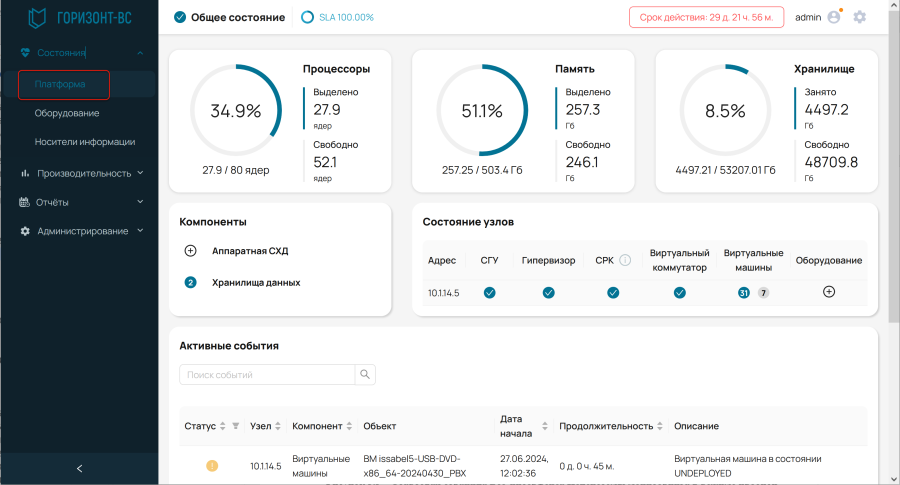The image size is (900, 485).
Task: Click the ВМ issabel5-USB-DVD event object
Action: pyautogui.click(x=414, y=466)
